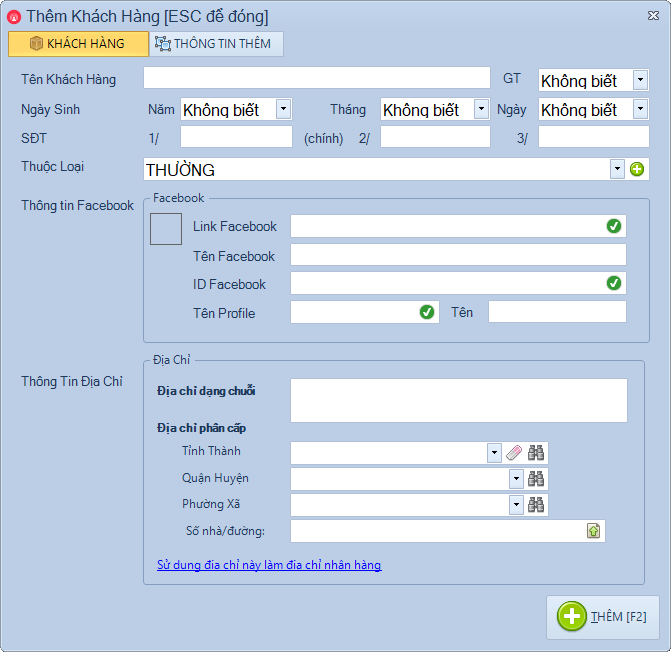Screen dimensions: 671x652
Task: Focus the Địa chỉ dạng chuỗi text area
Action: coord(459,400)
